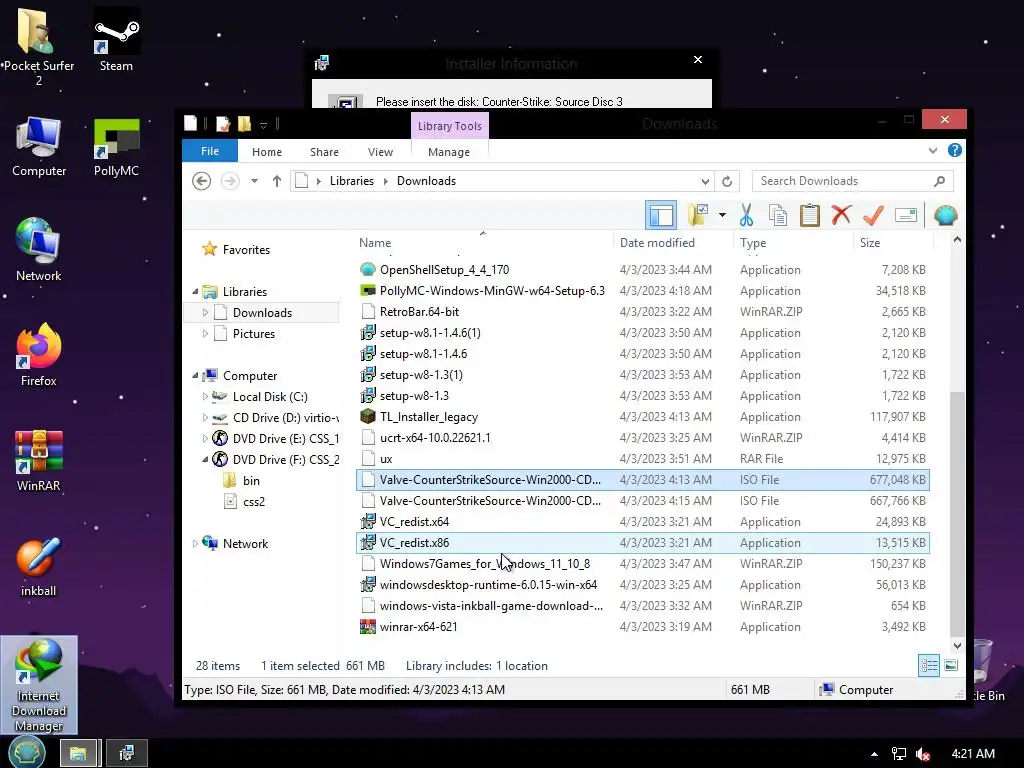Click the shell Start button on taskbar
Image resolution: width=1024 pixels, height=768 pixels.
point(26,753)
